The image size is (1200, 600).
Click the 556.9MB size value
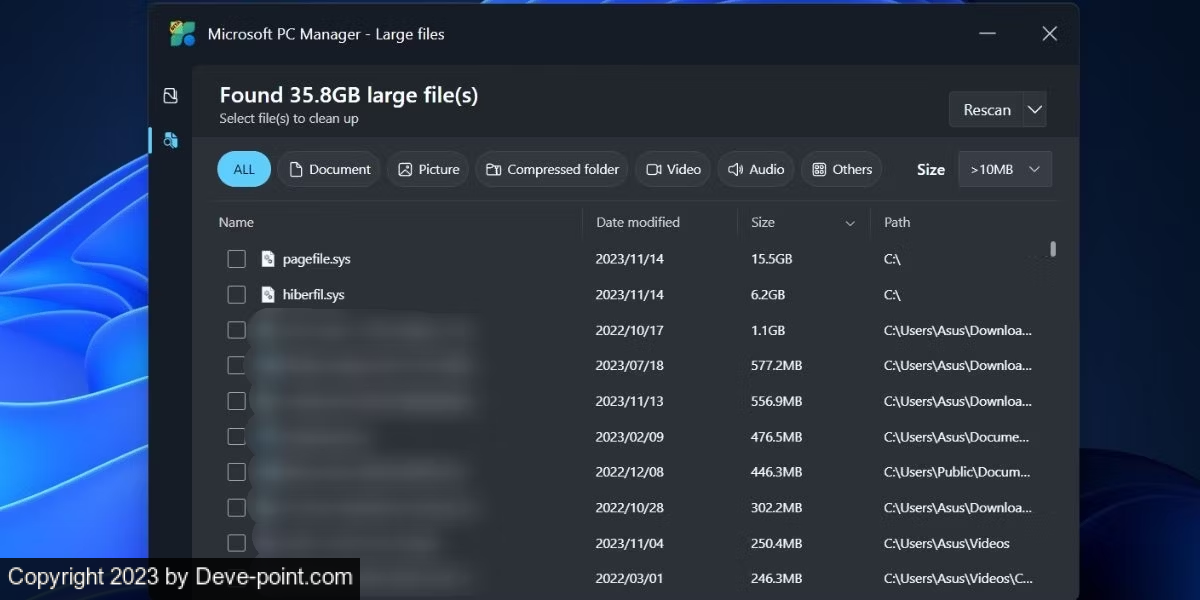coord(776,401)
